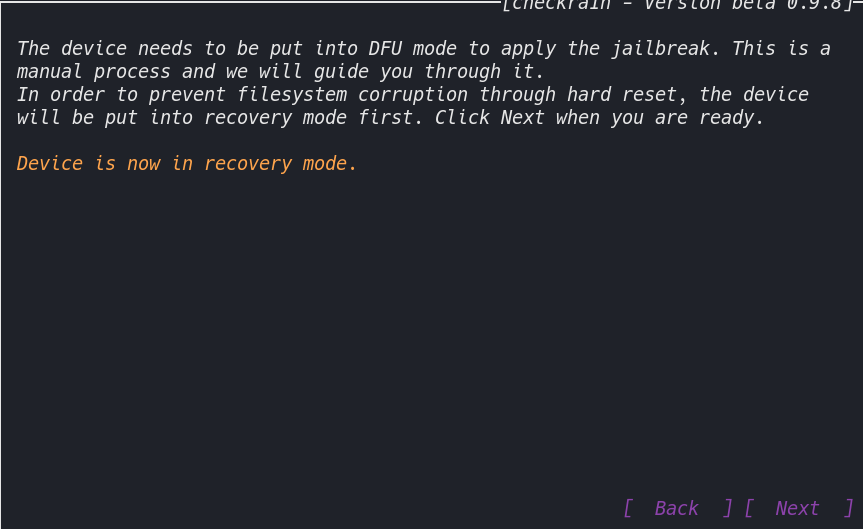The image size is (863, 529).
Task: Click the word jailbreak in first line
Action: pos(660,48)
